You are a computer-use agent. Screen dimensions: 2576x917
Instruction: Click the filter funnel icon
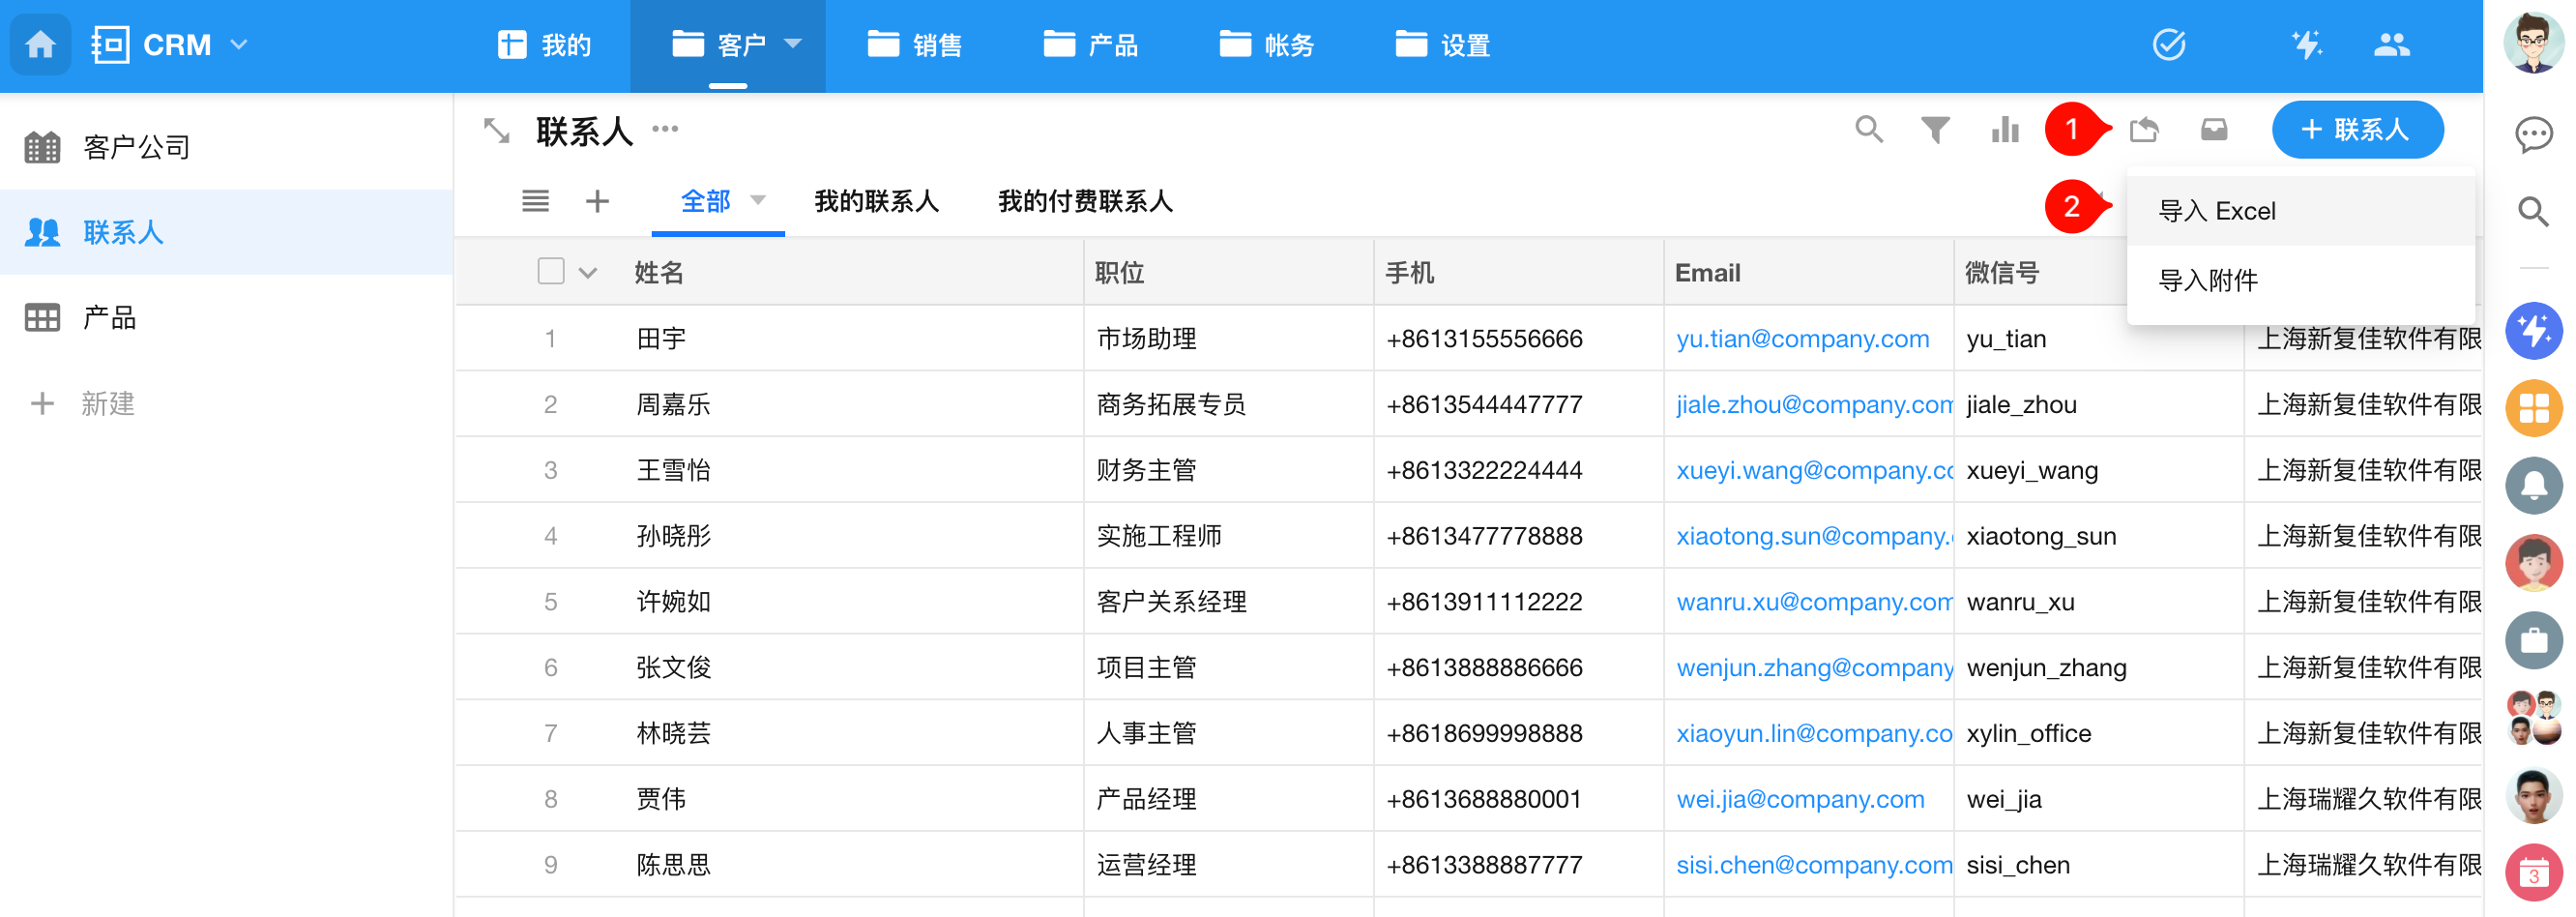pyautogui.click(x=1935, y=130)
